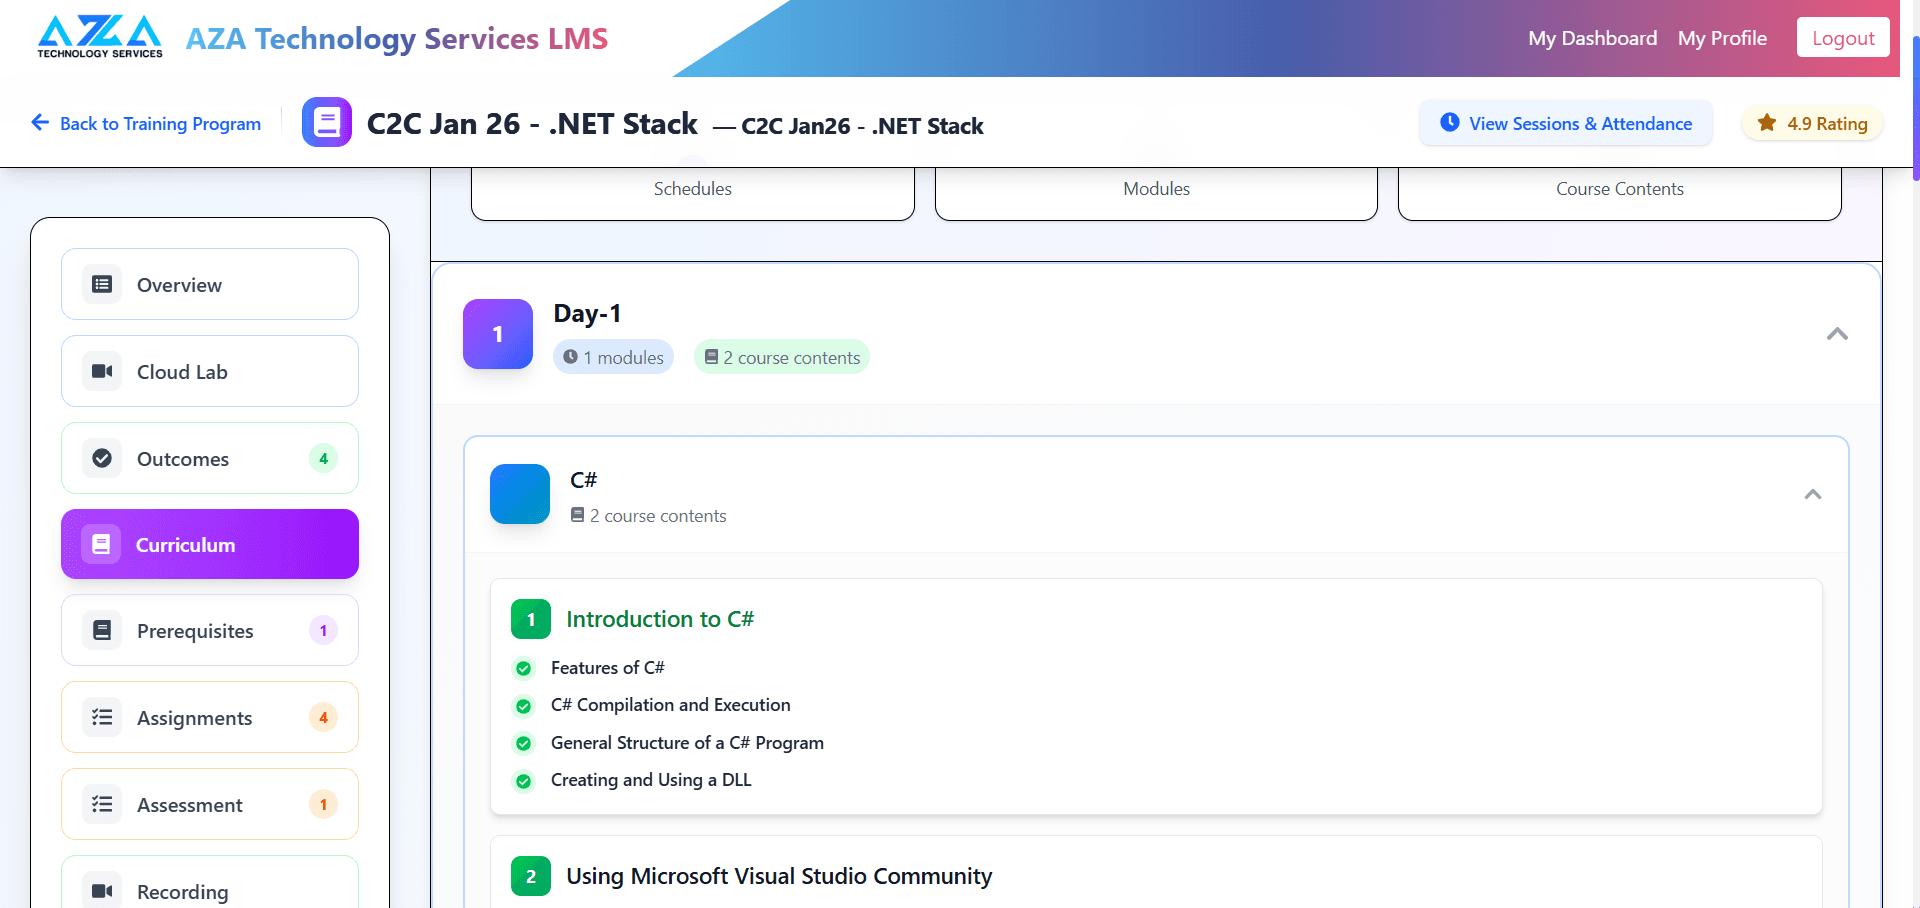Click the Assignments count badge showing 4

pos(323,717)
